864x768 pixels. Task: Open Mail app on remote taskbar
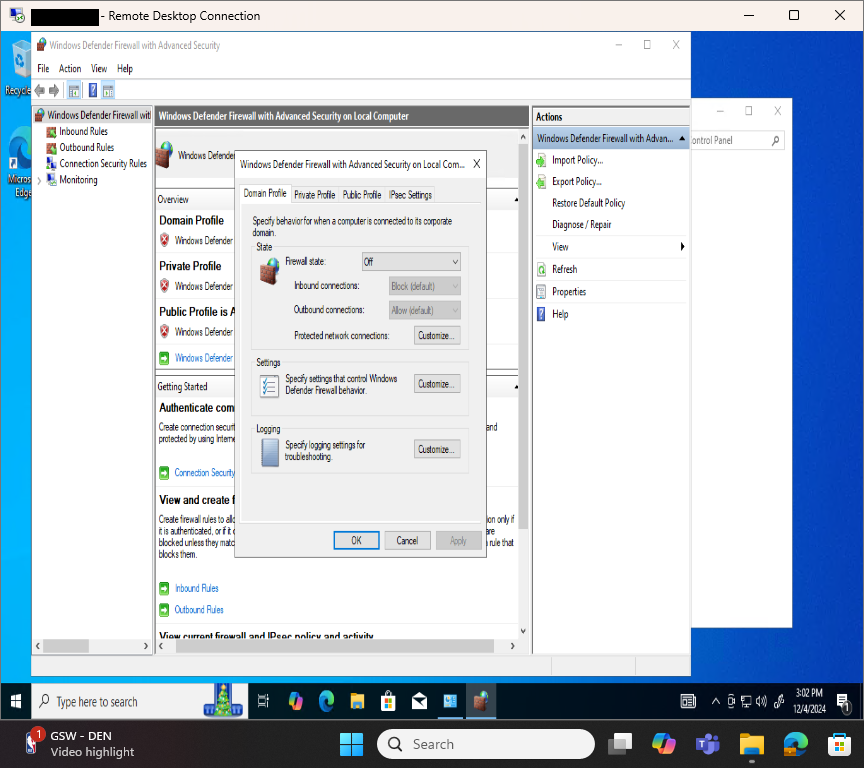(x=419, y=701)
